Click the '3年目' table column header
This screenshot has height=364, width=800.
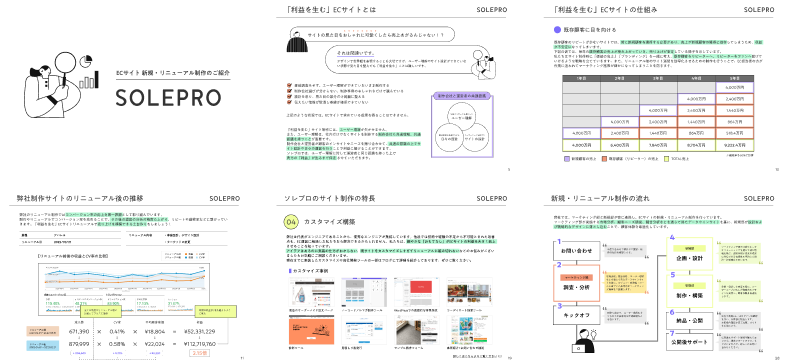click(658, 79)
